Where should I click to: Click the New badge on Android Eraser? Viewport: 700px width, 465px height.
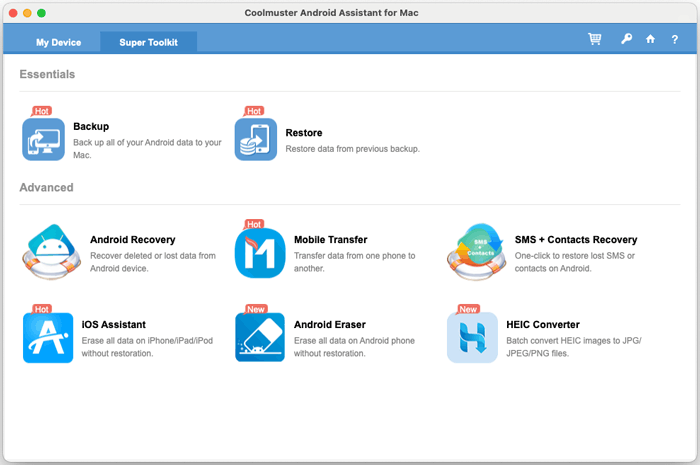click(x=256, y=309)
